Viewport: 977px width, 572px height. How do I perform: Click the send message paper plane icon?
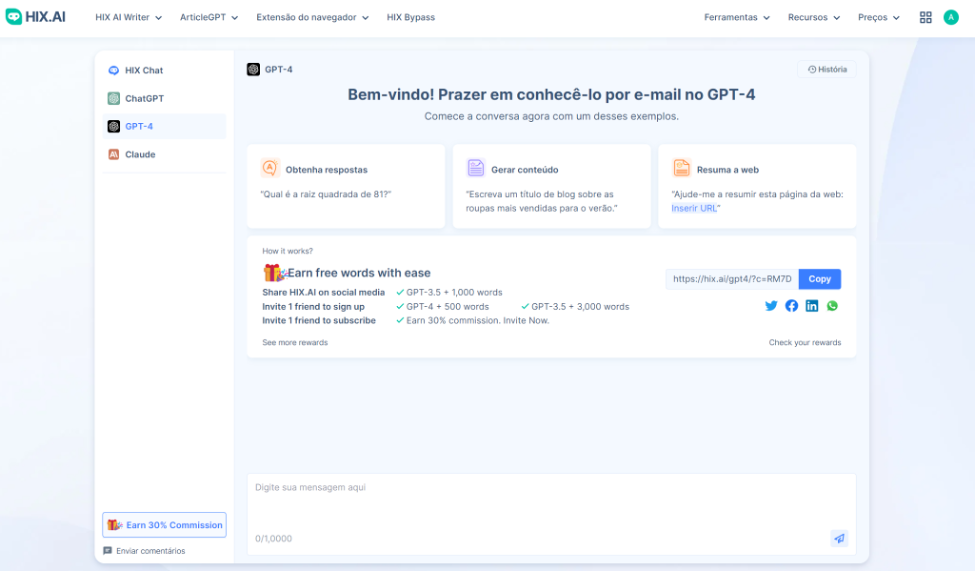pyautogui.click(x=840, y=539)
